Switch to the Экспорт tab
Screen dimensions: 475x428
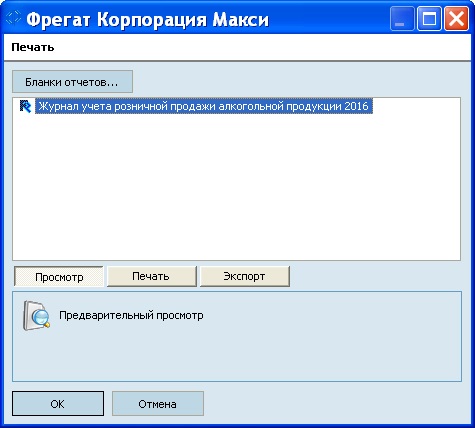[x=245, y=276]
